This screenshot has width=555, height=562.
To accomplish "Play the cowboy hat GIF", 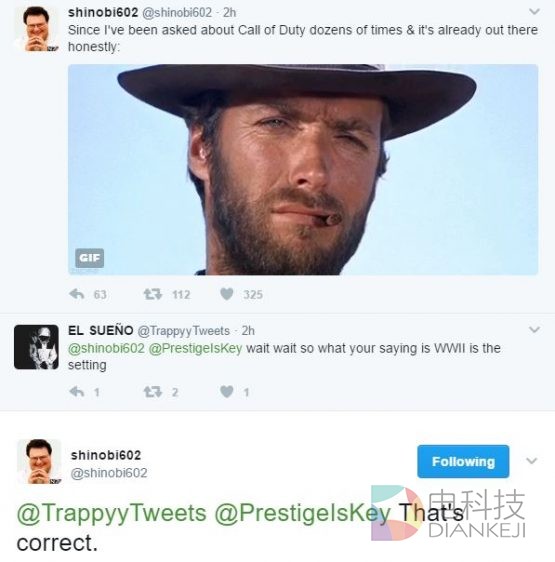I will (303, 170).
